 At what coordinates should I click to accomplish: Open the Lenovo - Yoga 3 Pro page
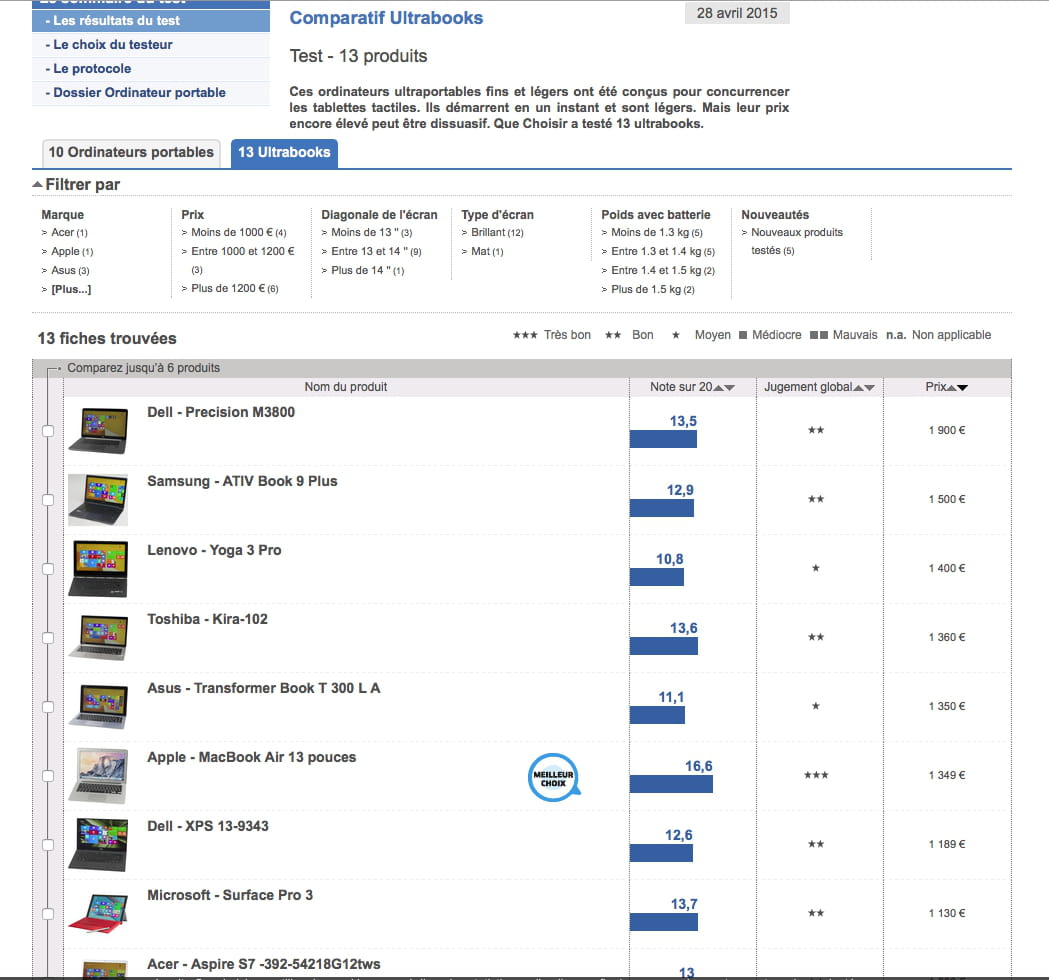pyautogui.click(x=214, y=550)
